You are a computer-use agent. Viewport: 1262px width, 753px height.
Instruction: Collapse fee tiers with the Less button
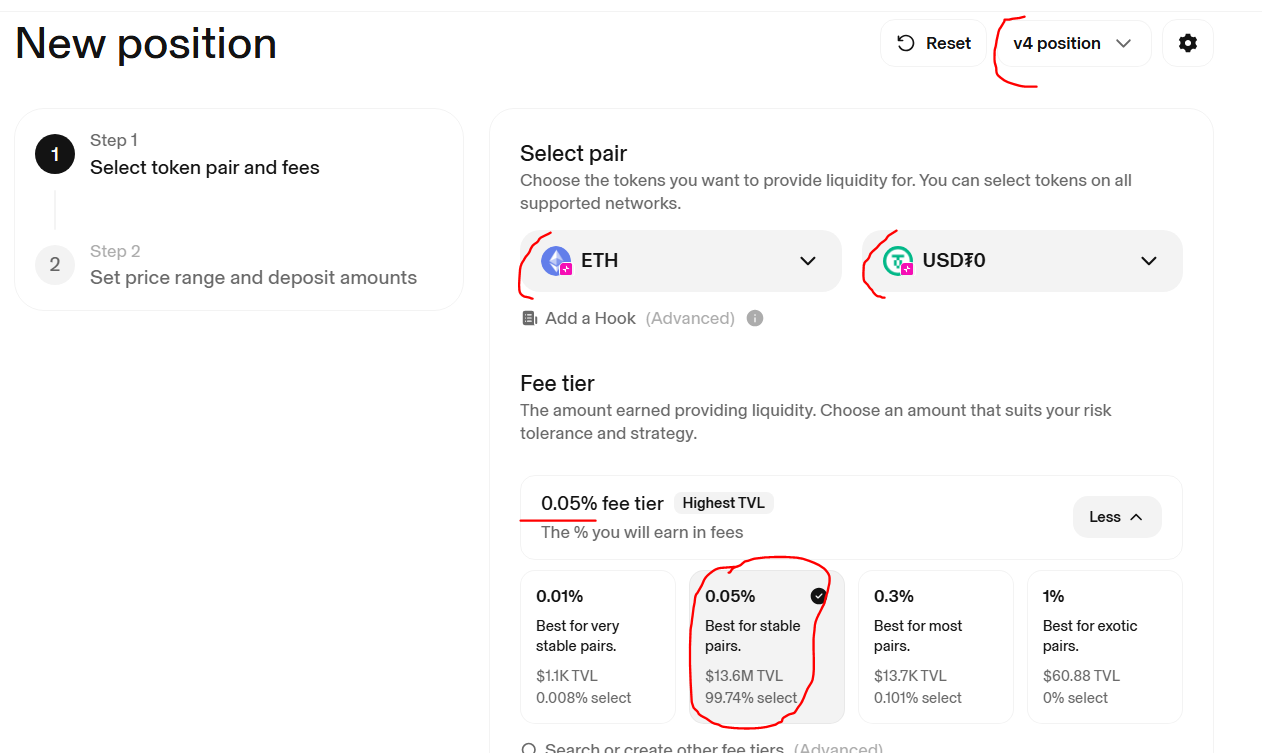pyautogui.click(x=1117, y=517)
